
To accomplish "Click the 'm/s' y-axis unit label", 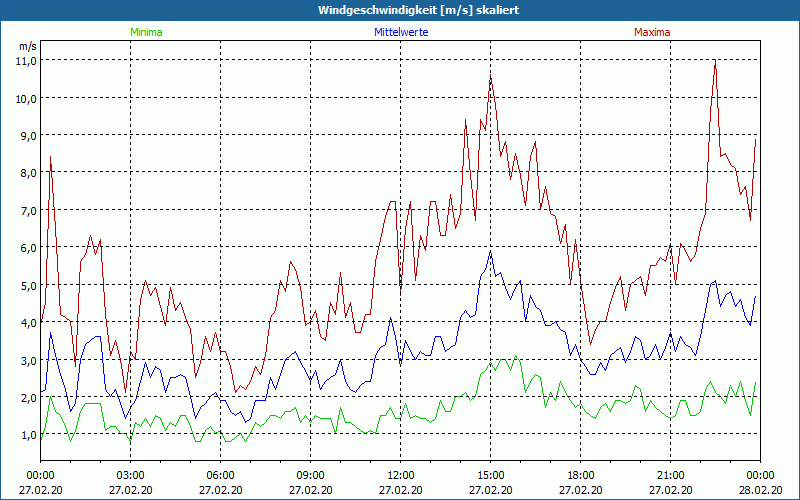I will click(28, 46).
